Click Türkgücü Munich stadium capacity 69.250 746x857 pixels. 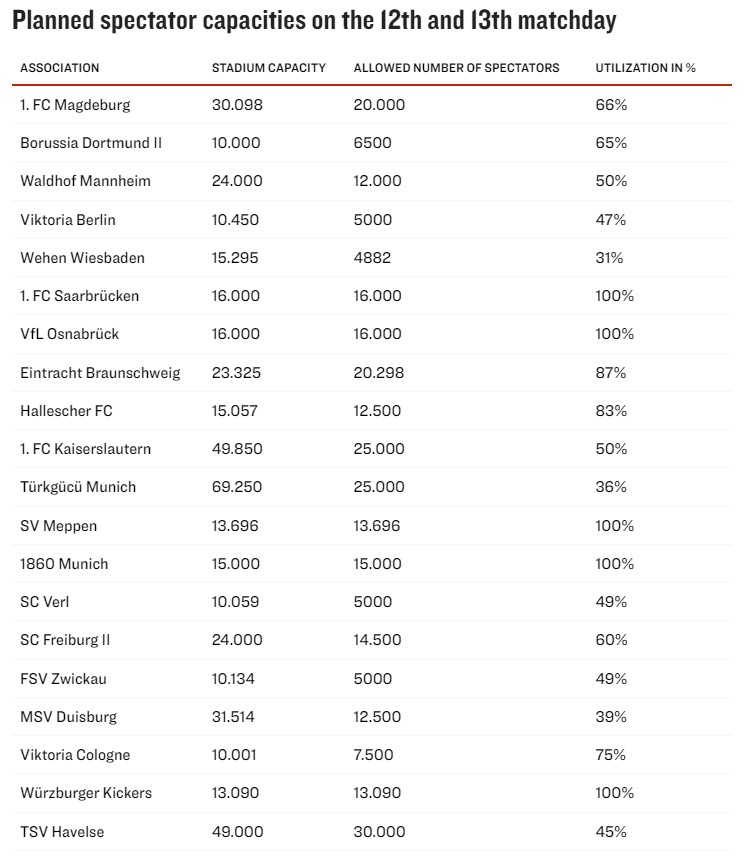[237, 487]
